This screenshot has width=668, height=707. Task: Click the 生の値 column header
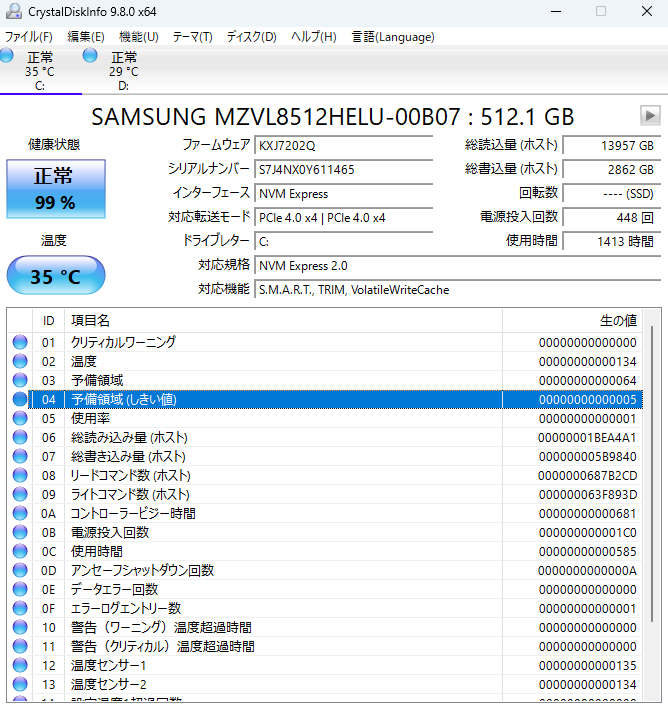tap(572, 321)
